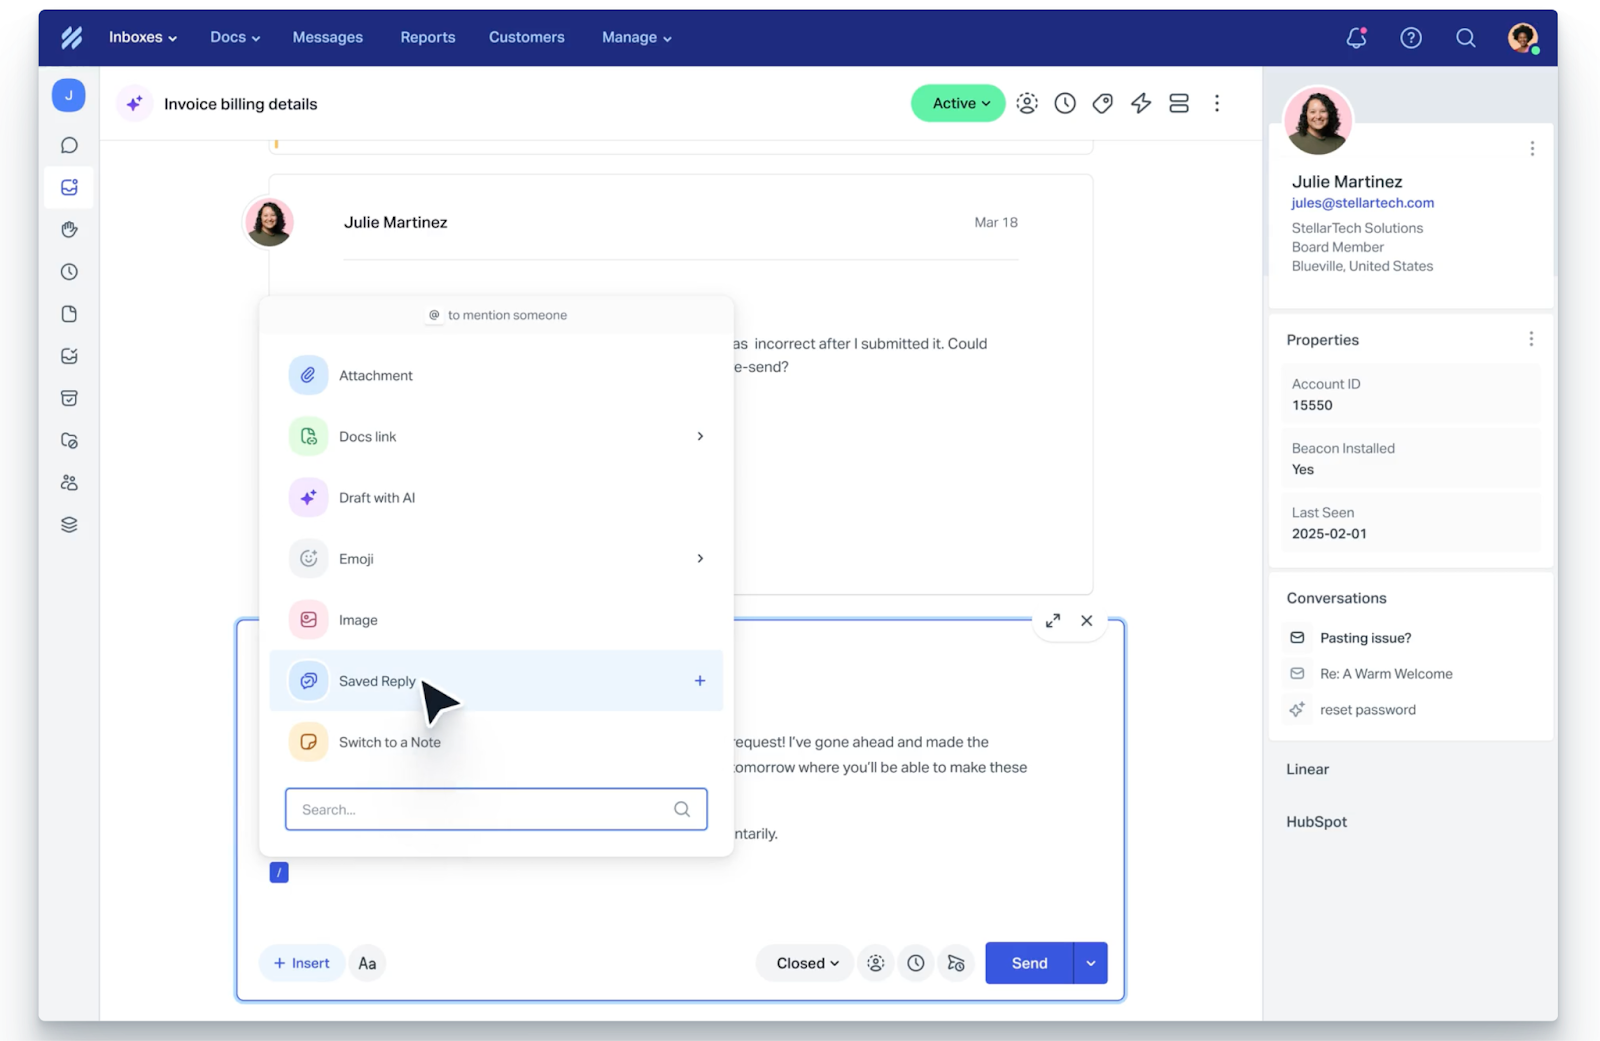Open the assign user icon in header
The height and width of the screenshot is (1041, 1600).
click(1027, 103)
